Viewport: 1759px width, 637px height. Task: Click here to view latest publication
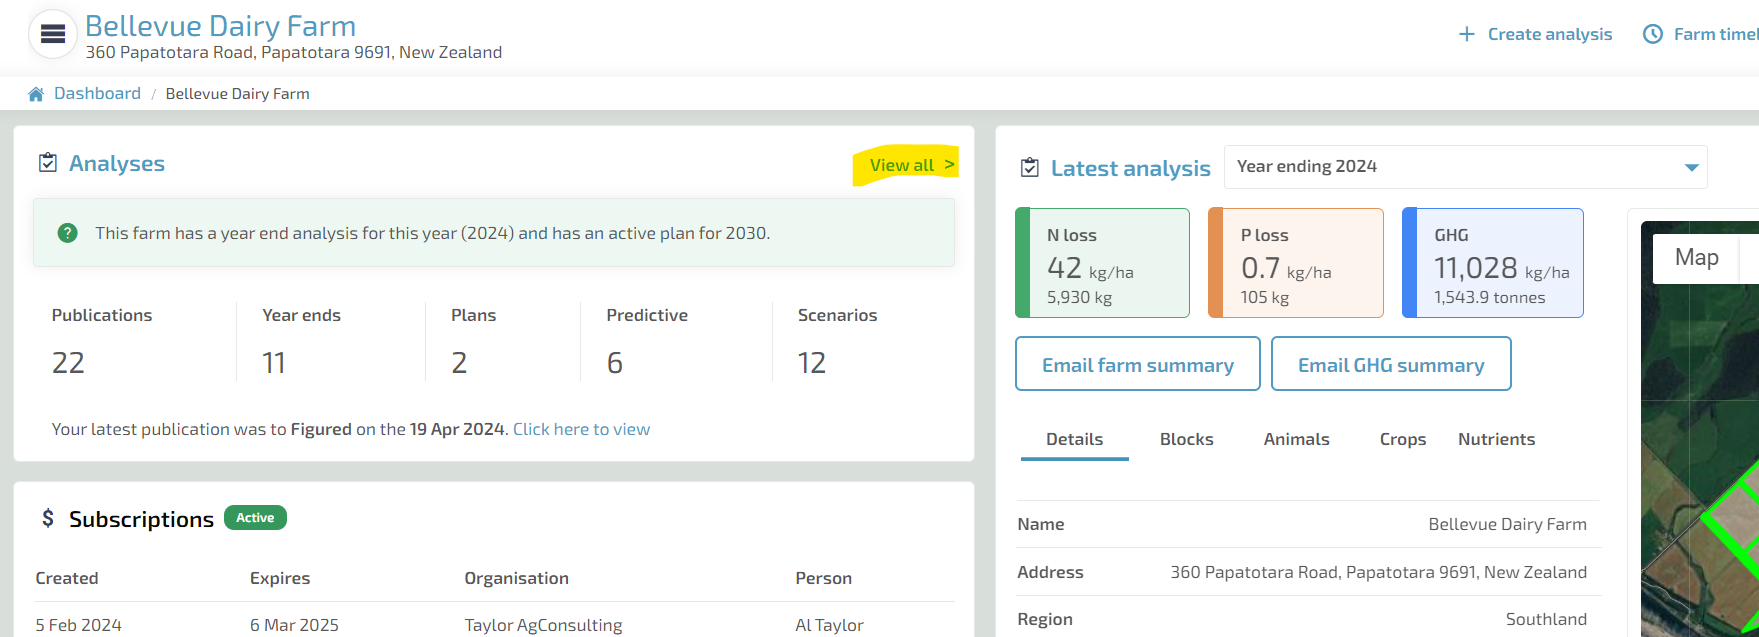[581, 429]
